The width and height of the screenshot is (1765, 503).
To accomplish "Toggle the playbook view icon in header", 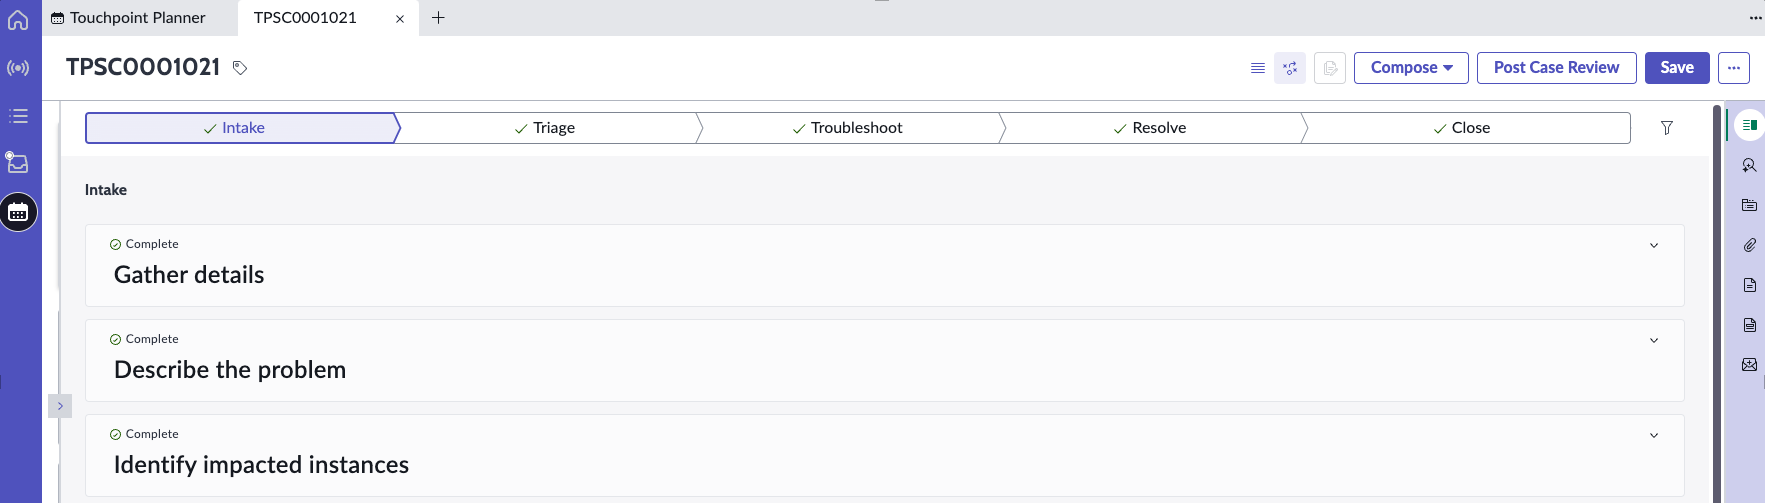I will pos(1290,68).
